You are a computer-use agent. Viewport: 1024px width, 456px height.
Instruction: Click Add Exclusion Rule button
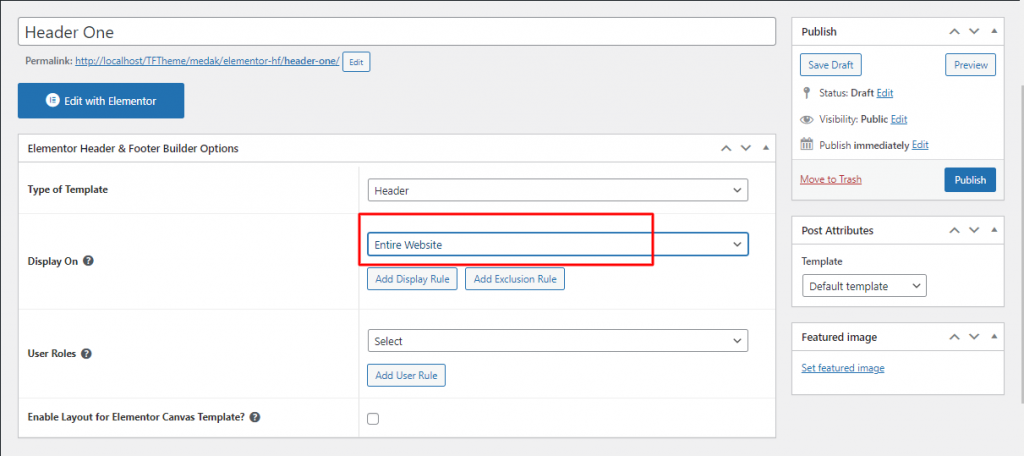point(515,279)
